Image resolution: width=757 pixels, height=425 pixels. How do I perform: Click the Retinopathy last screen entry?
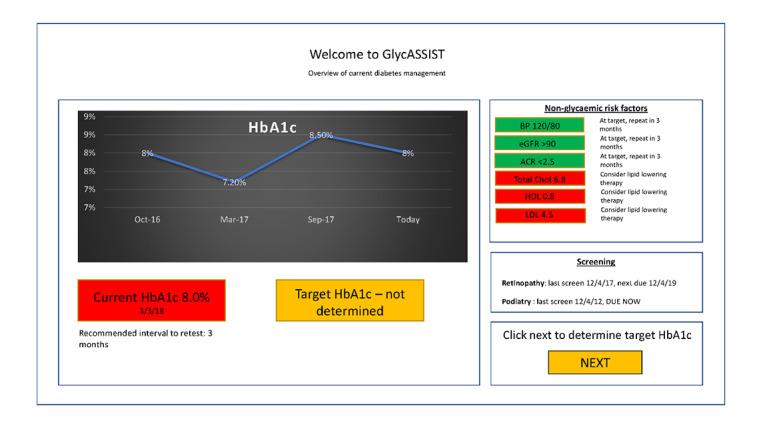click(590, 283)
